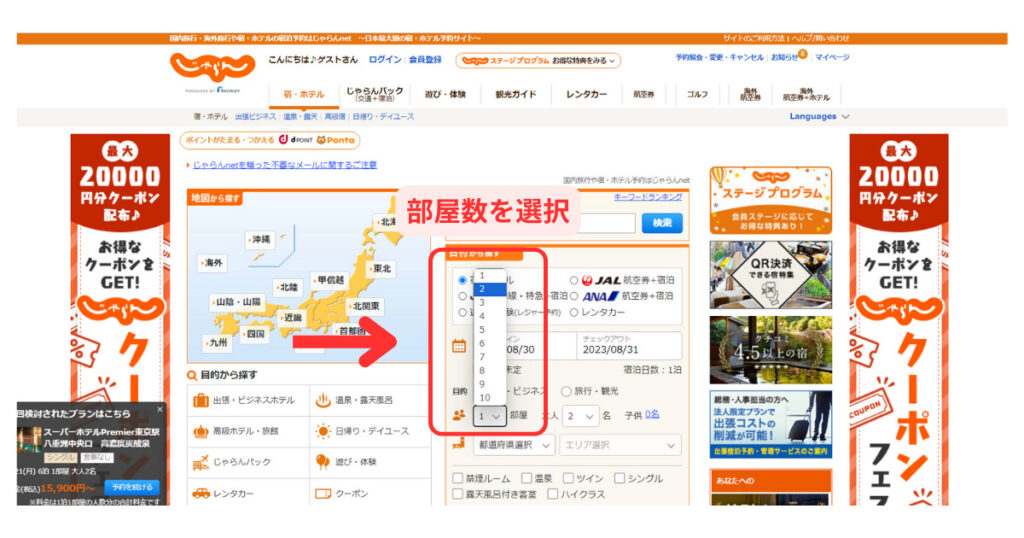This screenshot has width=1024, height=538.
Task: Open the じゃらんパック main tab
Action: point(374,95)
